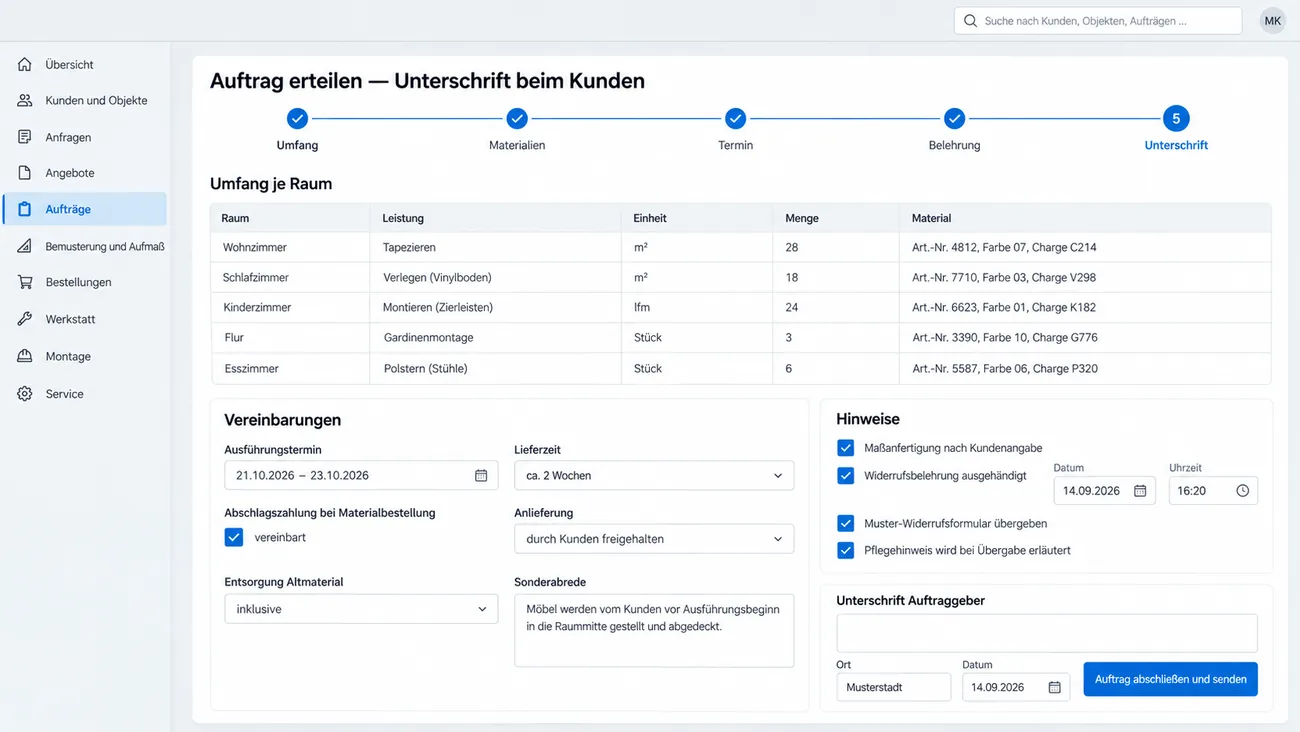Click the Montieren (Zierleisten) cell
The height and width of the screenshot is (732, 1300).
pos(495,307)
